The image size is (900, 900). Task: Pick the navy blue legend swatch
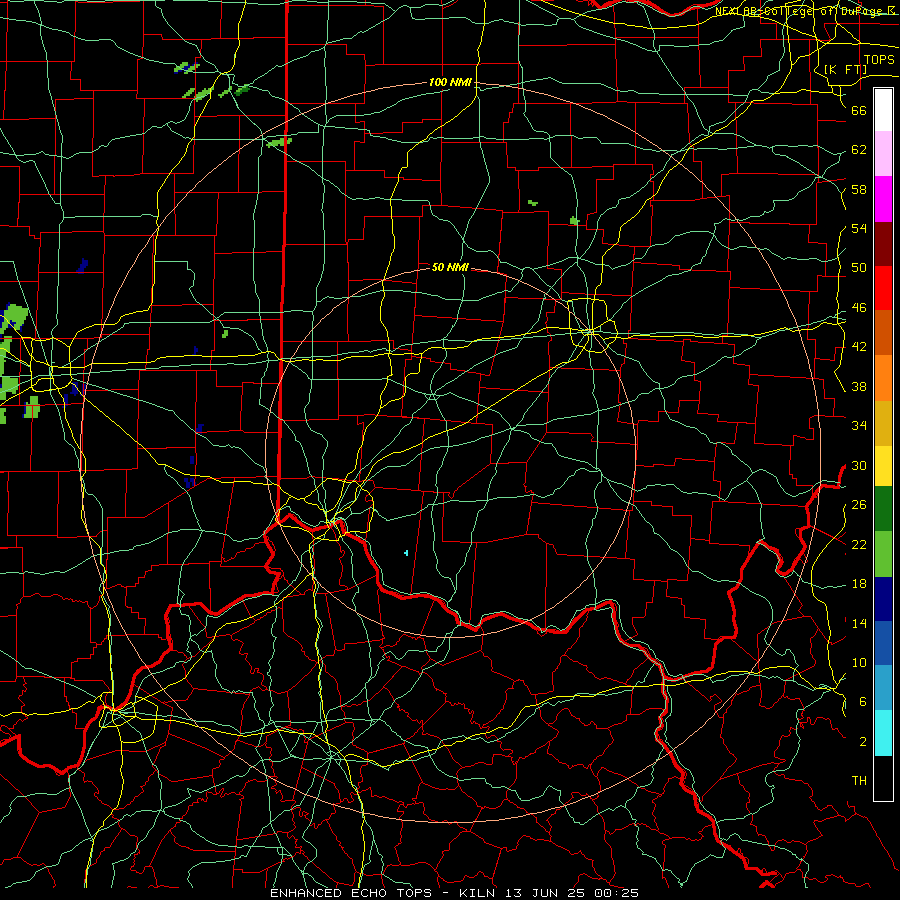point(883,599)
